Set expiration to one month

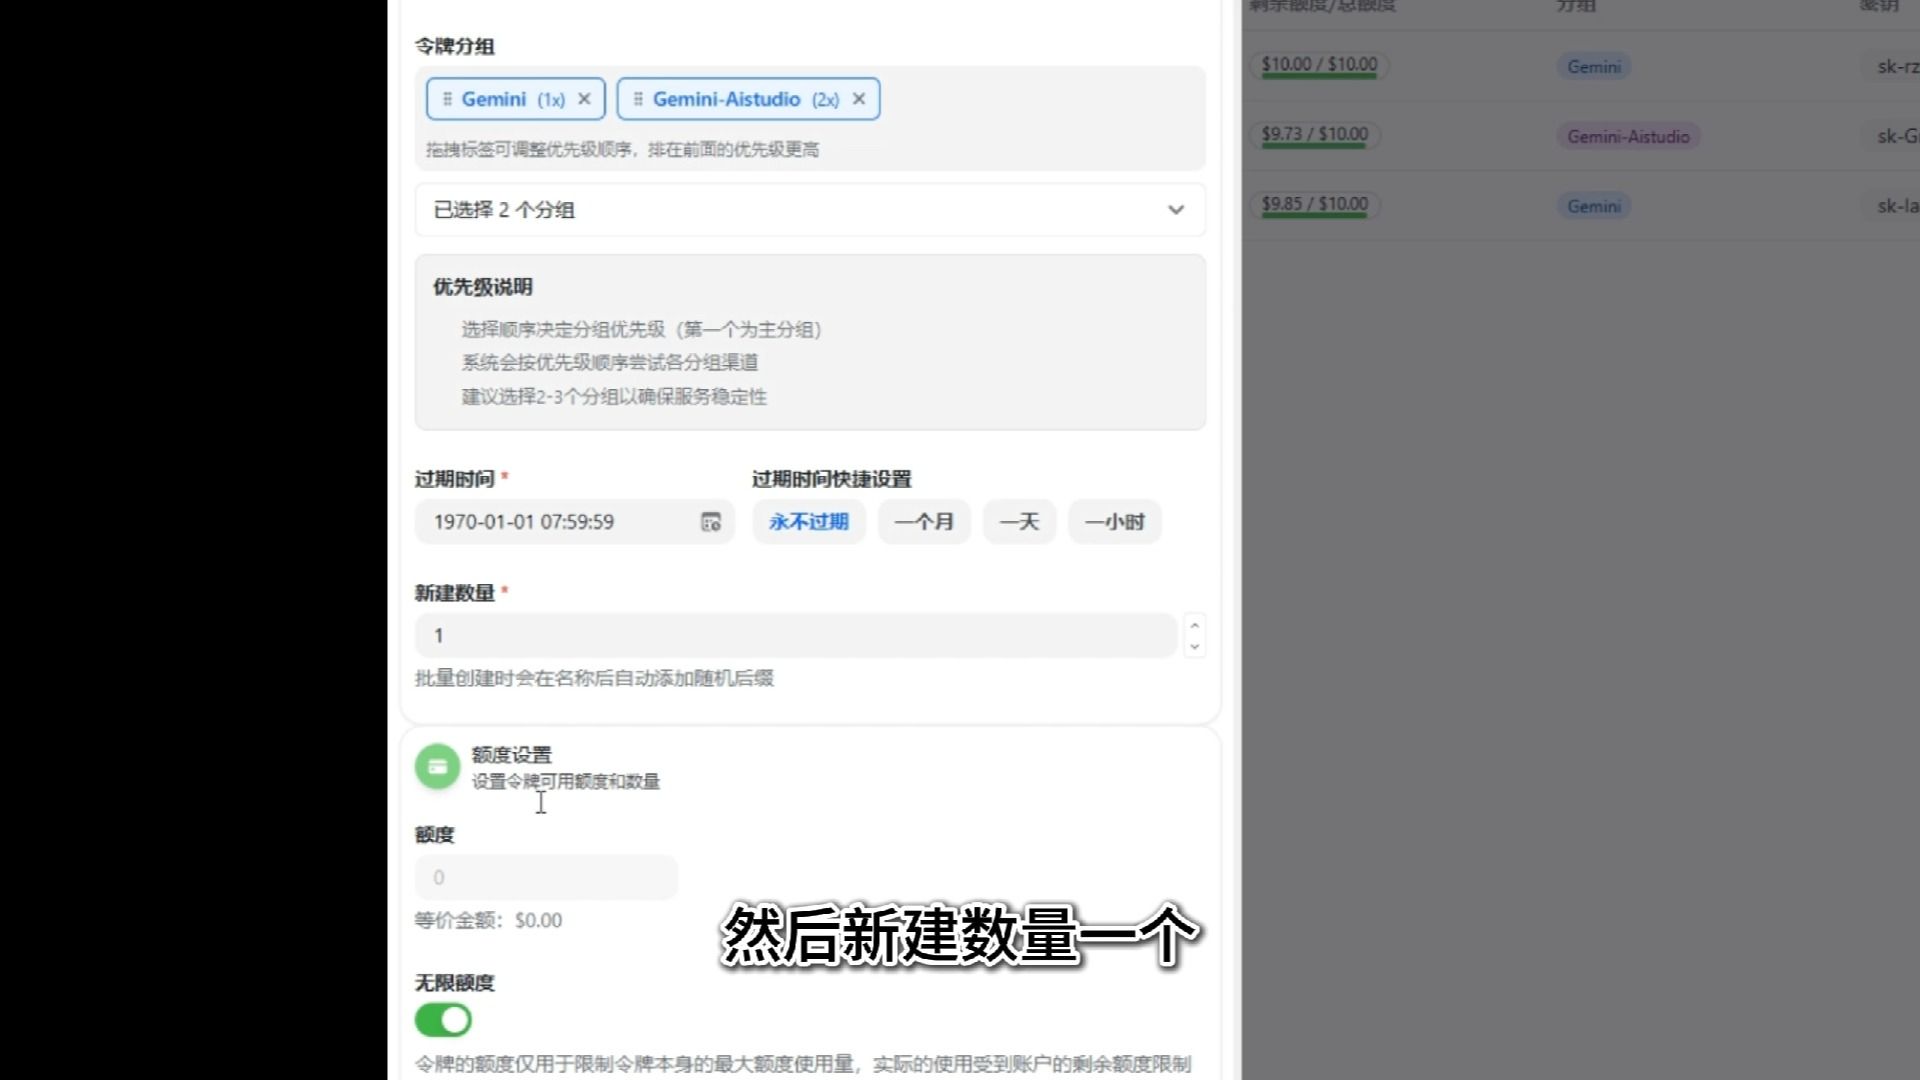[923, 522]
